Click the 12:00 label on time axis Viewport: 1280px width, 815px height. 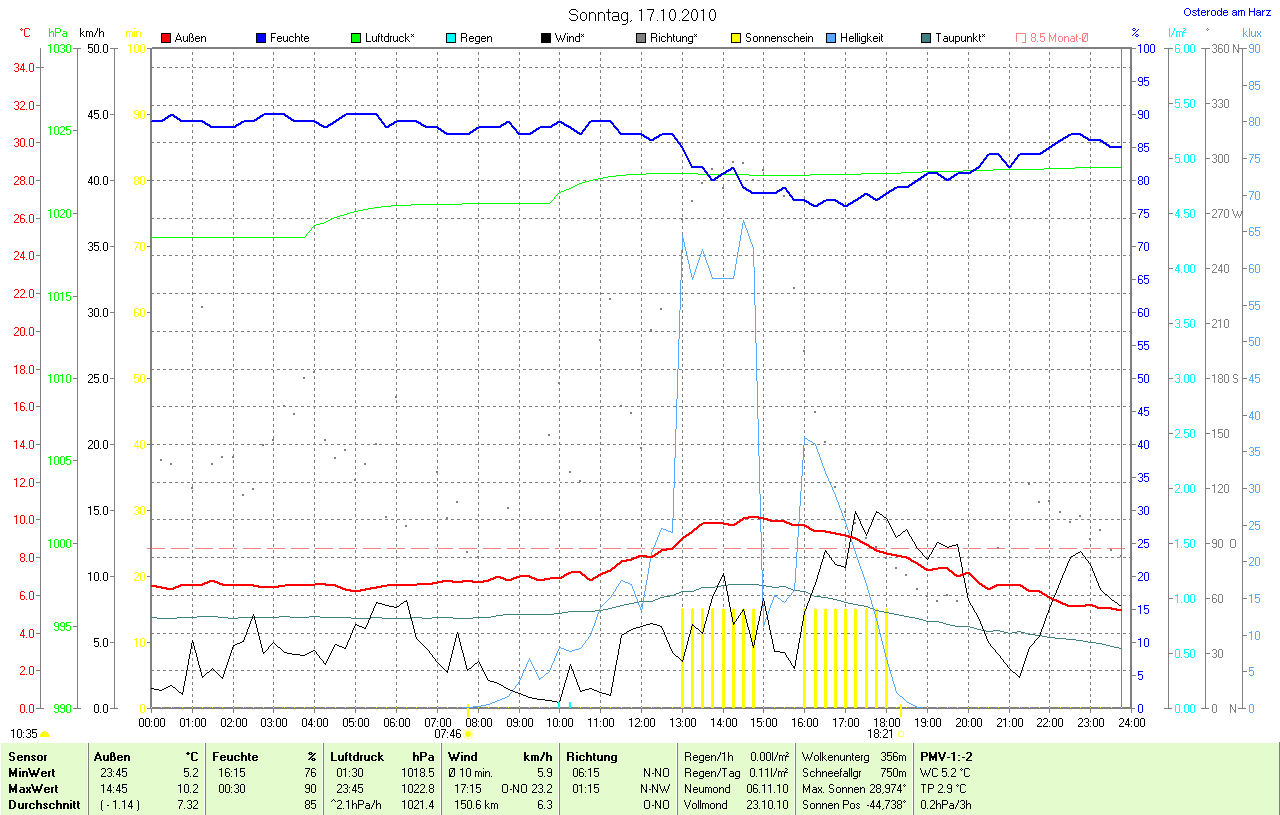[x=641, y=722]
